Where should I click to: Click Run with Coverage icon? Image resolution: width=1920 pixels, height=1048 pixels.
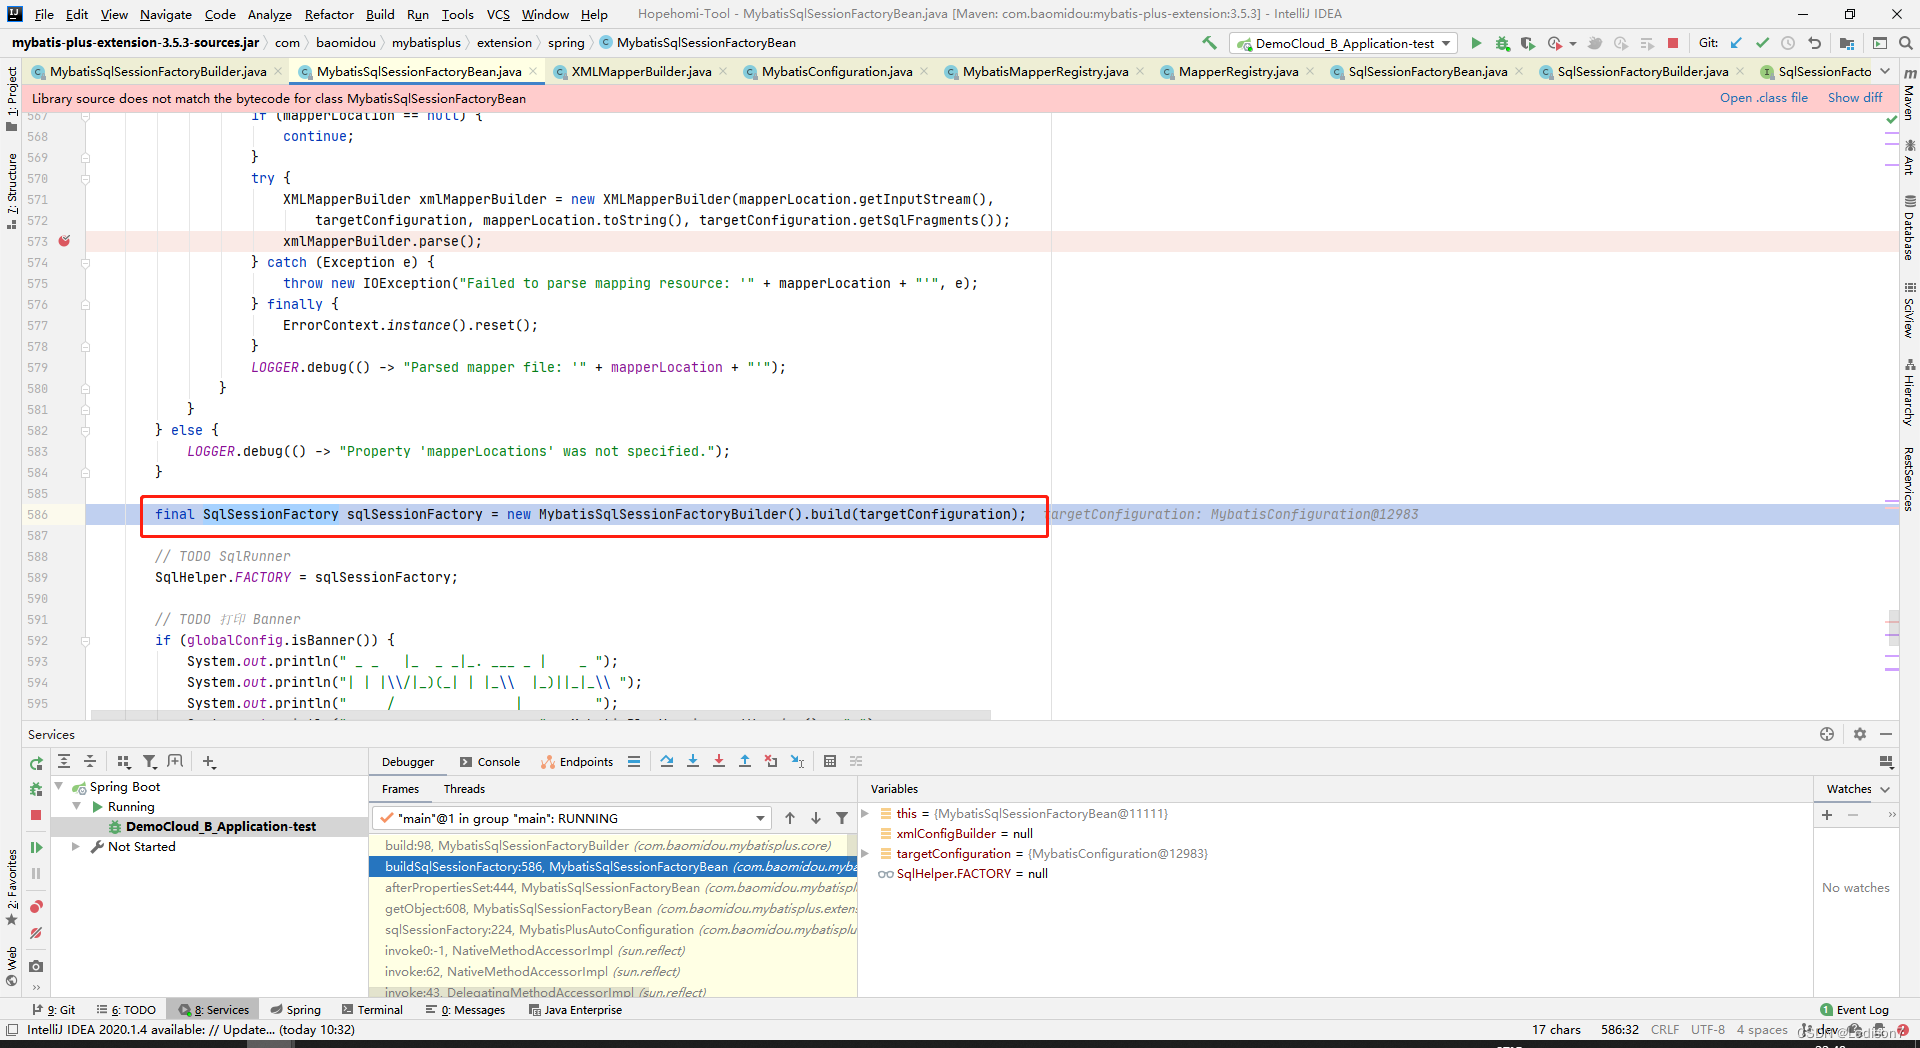coord(1528,43)
